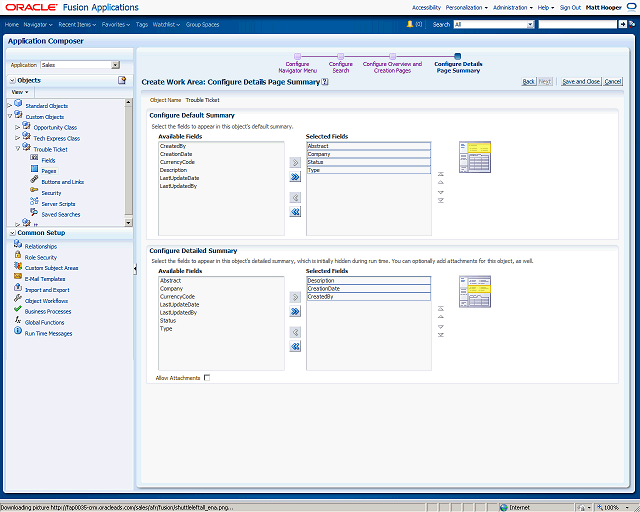Image resolution: width=640 pixels, height=512 pixels.
Task: Open the Application dropdown showing Sales
Action: tap(116, 65)
